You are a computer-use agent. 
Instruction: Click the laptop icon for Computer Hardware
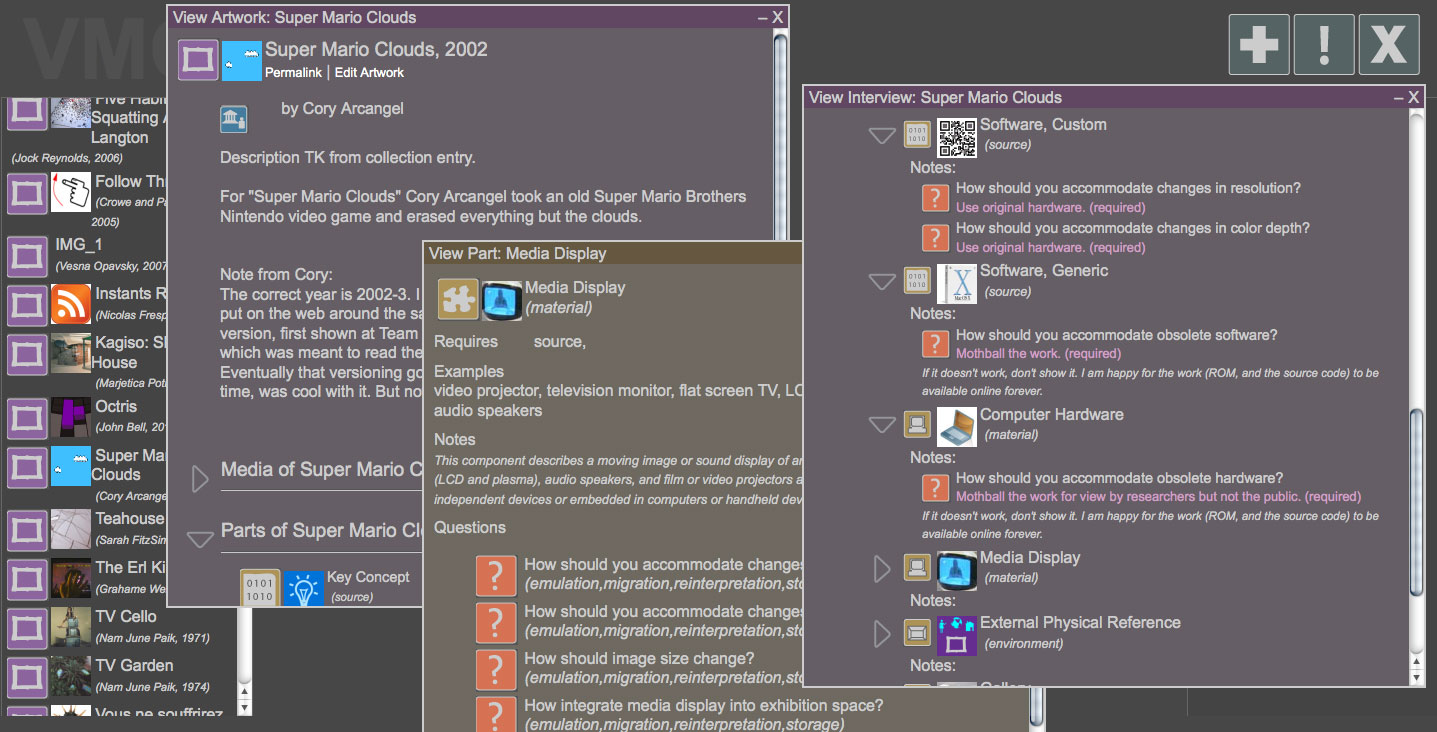coord(956,427)
